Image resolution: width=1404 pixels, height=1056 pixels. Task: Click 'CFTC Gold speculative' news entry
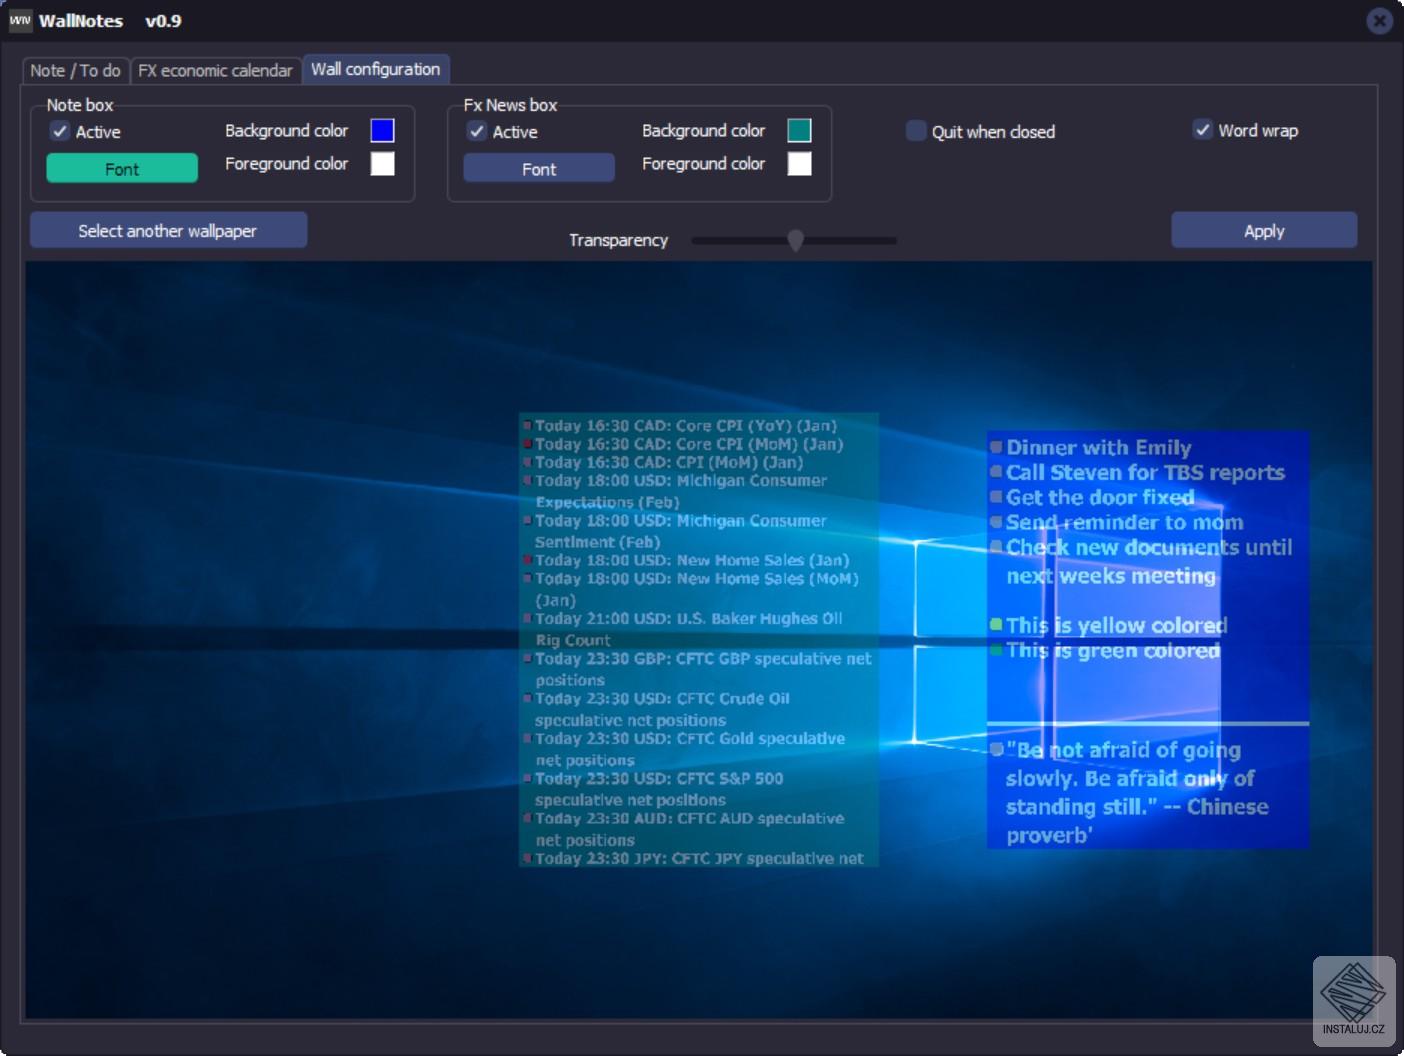click(x=689, y=749)
